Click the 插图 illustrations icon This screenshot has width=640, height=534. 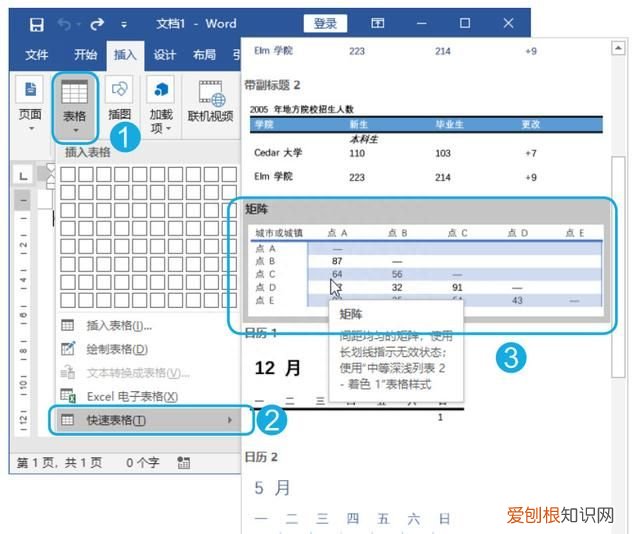click(119, 89)
